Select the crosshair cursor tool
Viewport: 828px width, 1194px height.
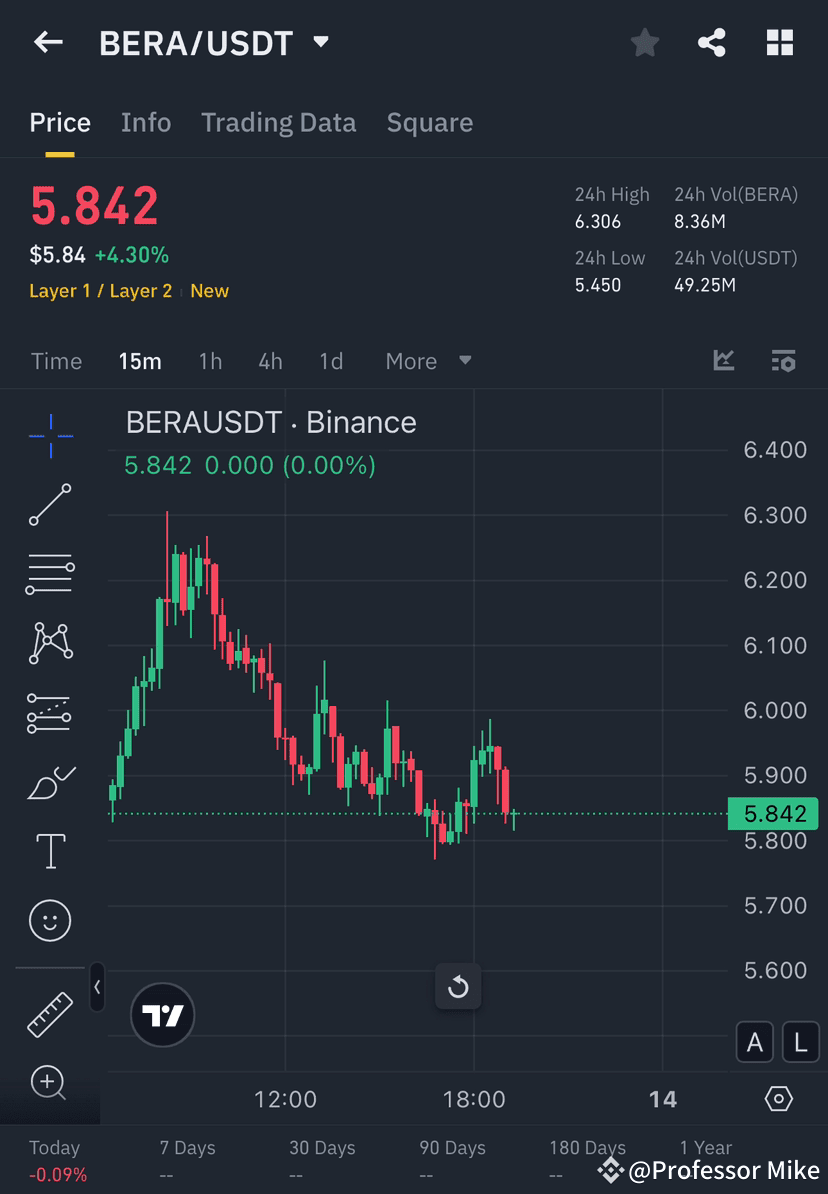tap(50, 435)
